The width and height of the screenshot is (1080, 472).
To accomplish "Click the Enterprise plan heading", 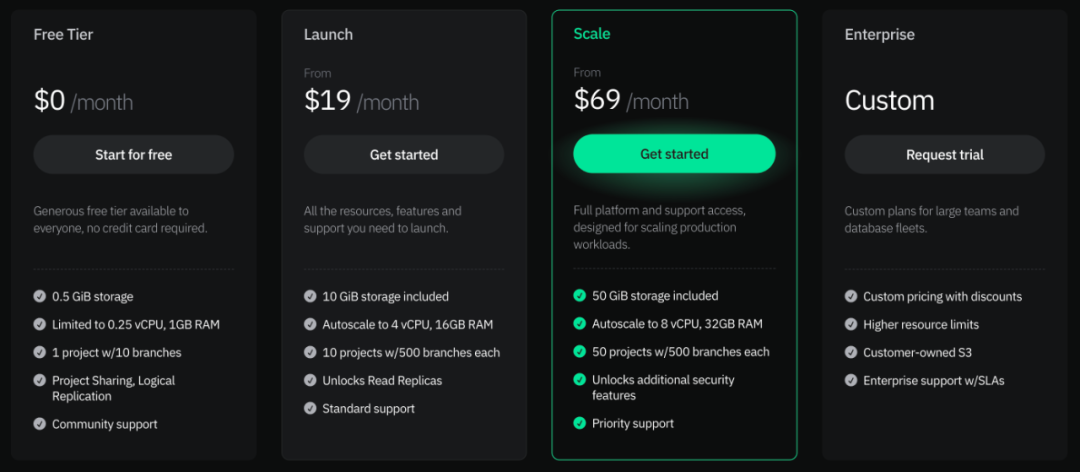I will 879,35.
